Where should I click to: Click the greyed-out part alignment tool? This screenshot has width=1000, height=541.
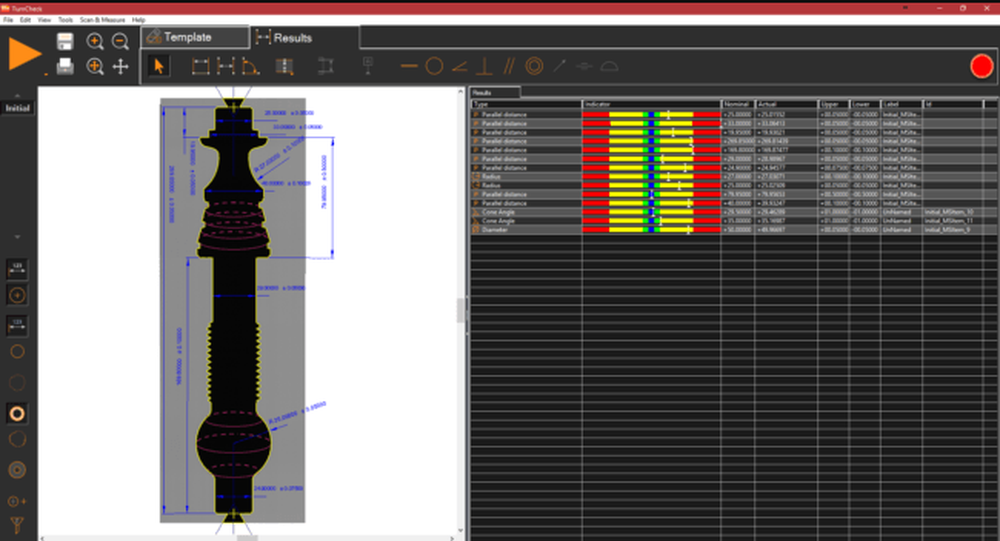(325, 66)
